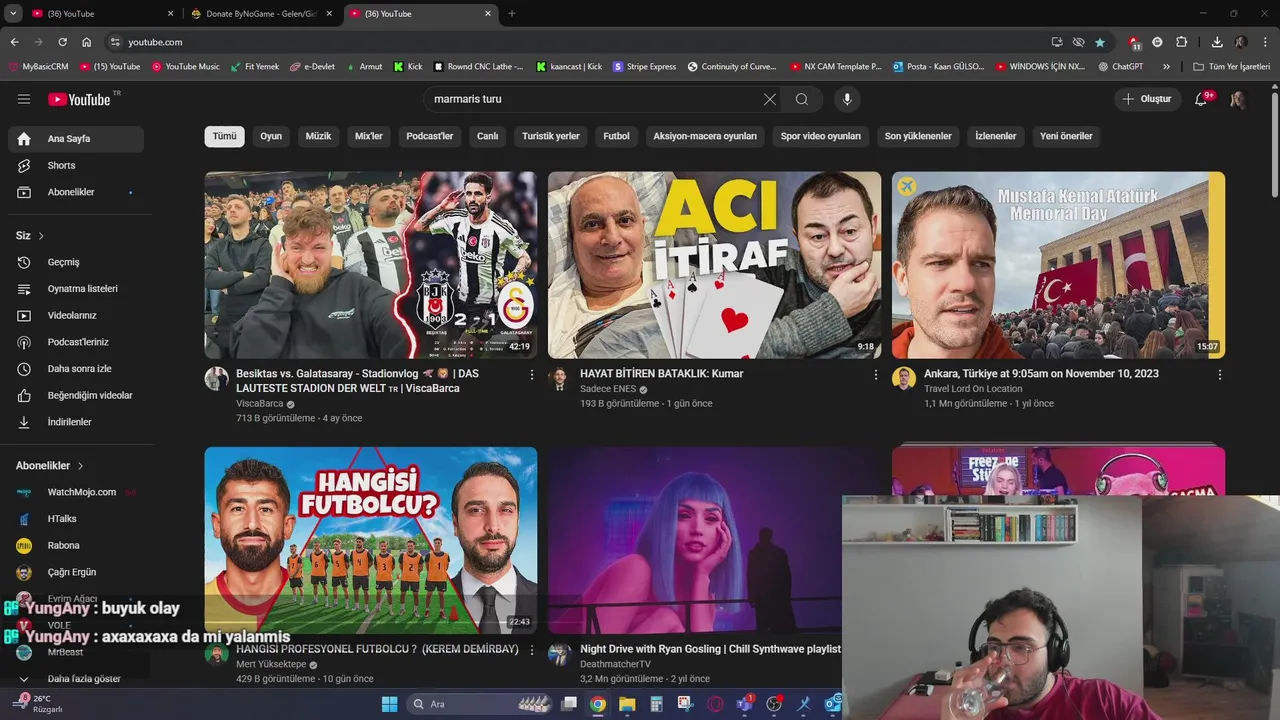Click the YouTube logo
Viewport: 1280px width, 720px height.
point(80,99)
